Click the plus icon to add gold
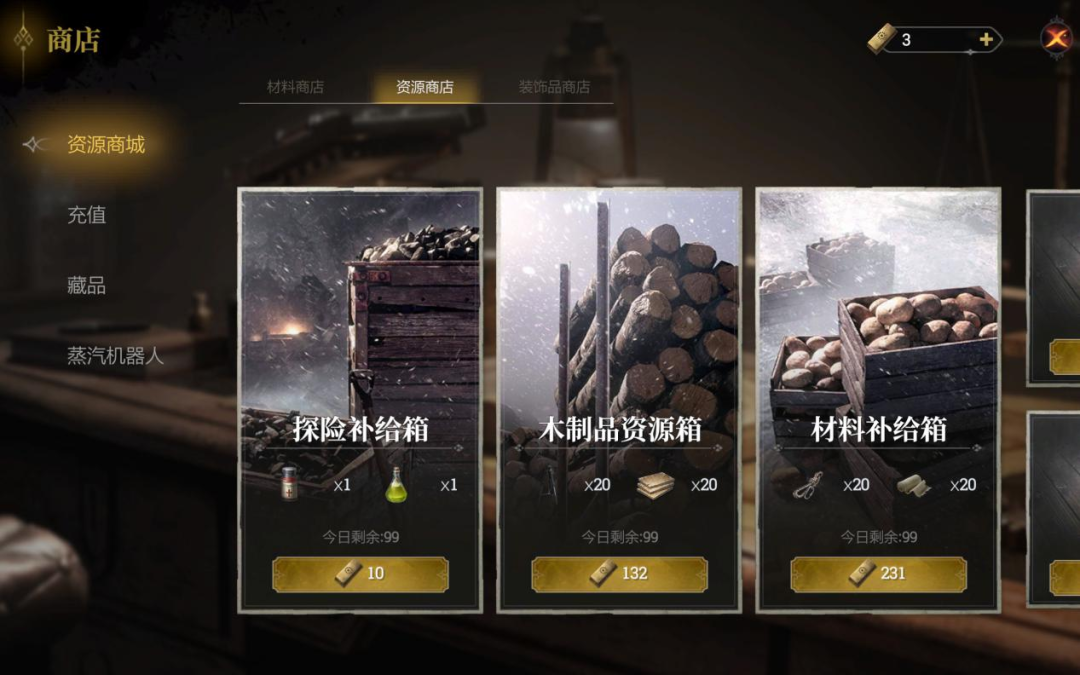 (x=986, y=40)
